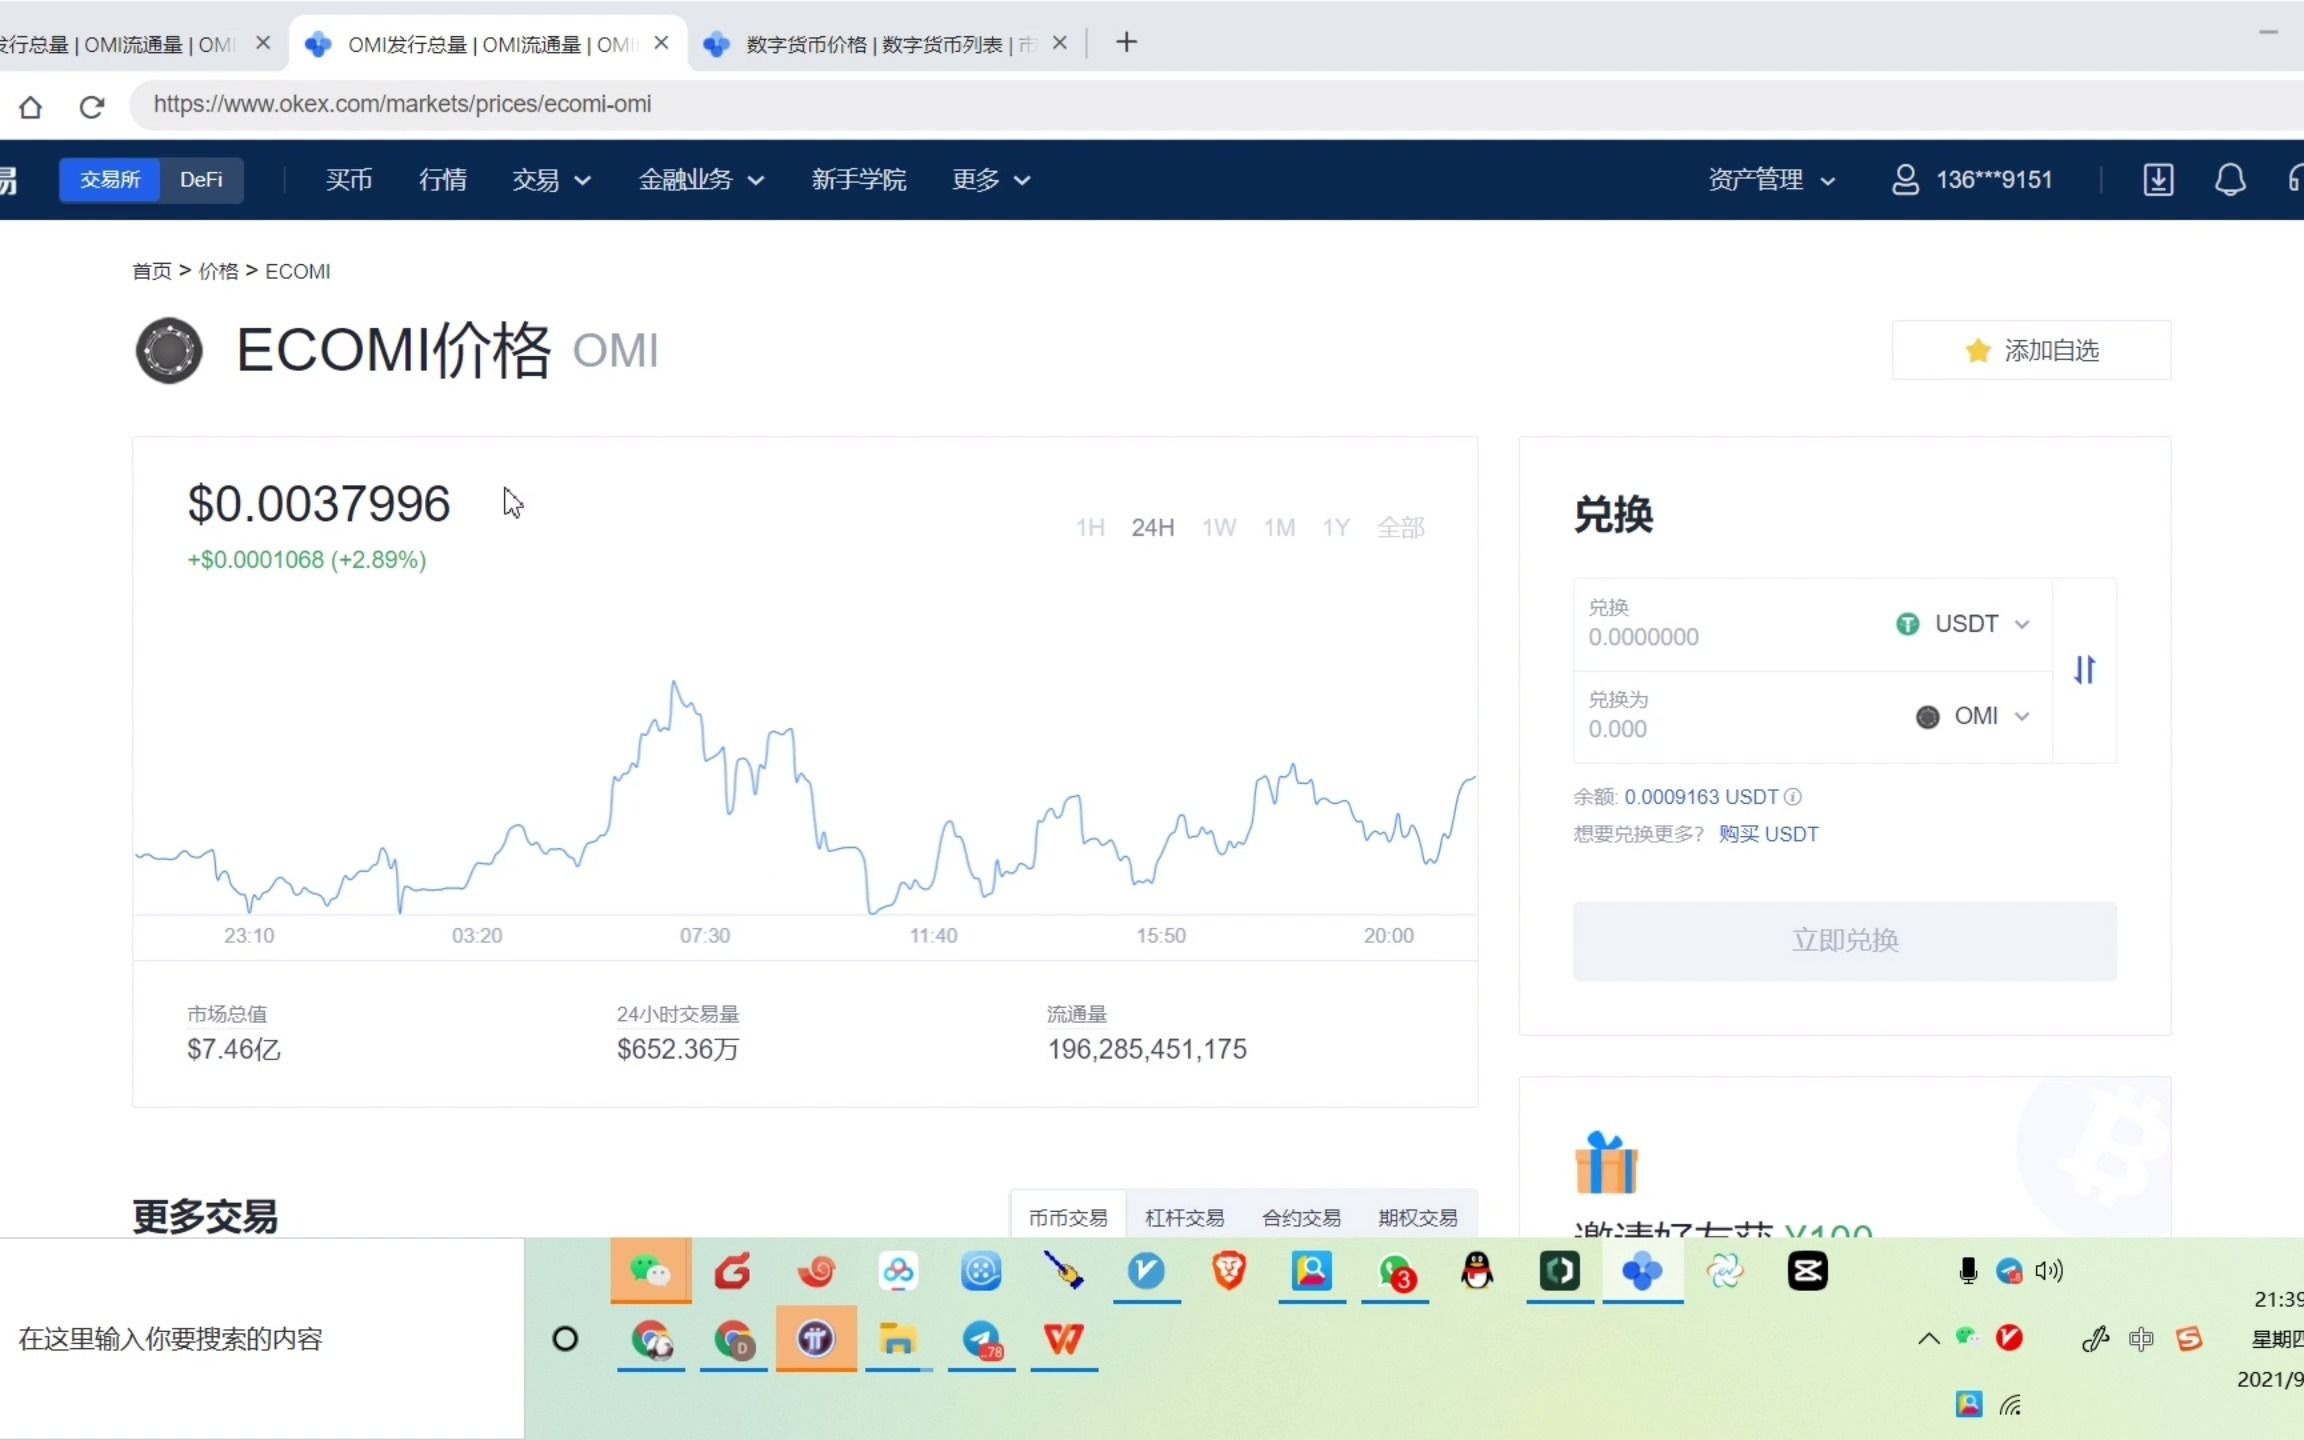
Task: Click the download app icon in header
Action: point(2158,180)
